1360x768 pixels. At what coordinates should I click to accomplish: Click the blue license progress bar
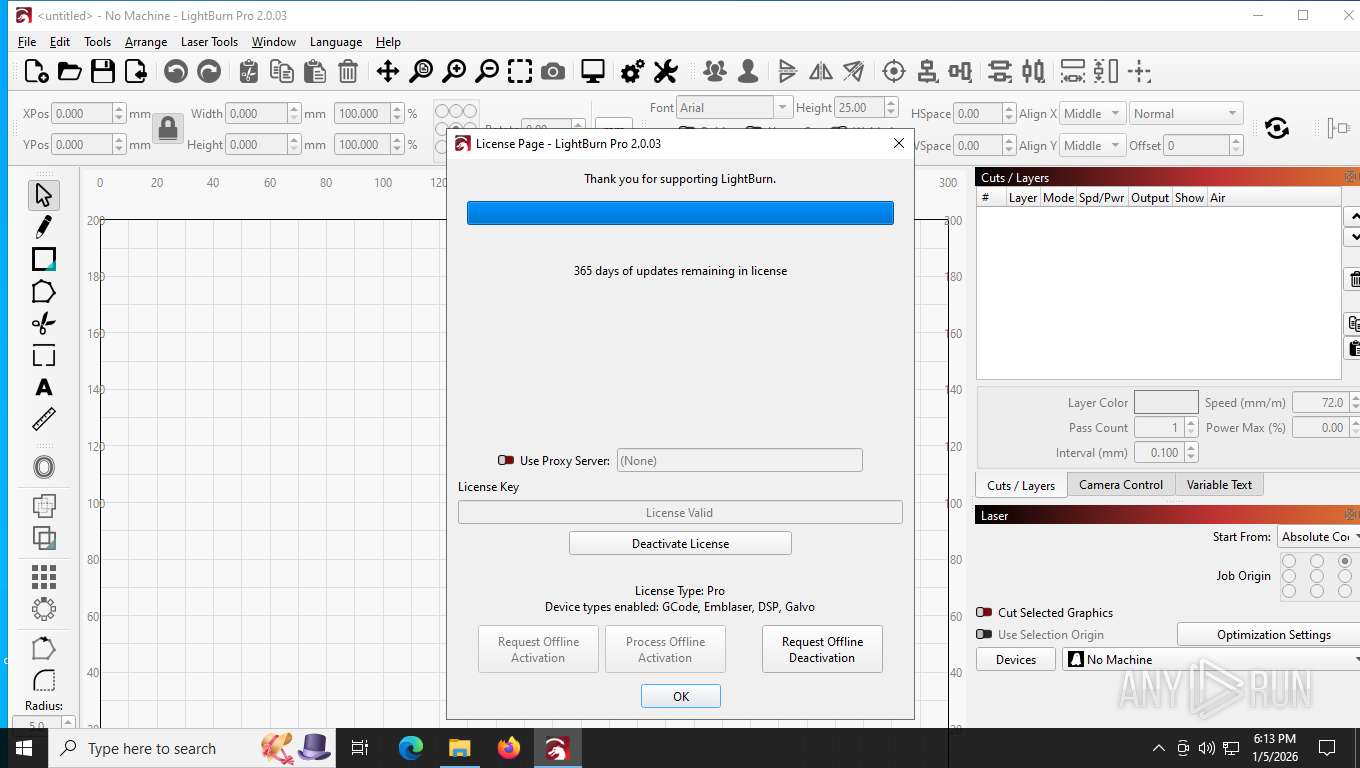tap(680, 212)
